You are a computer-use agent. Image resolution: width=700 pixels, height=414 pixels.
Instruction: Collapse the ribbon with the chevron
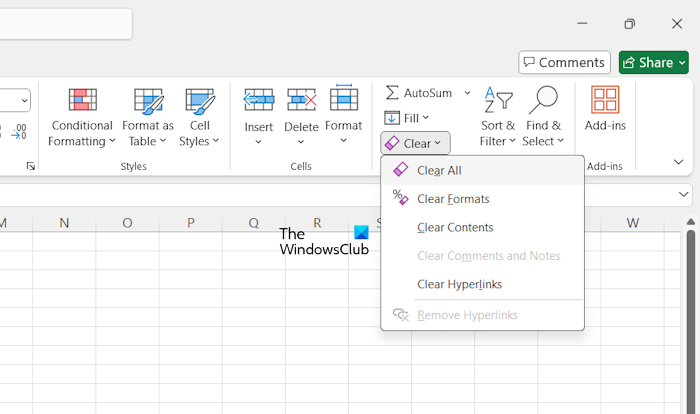click(x=678, y=162)
